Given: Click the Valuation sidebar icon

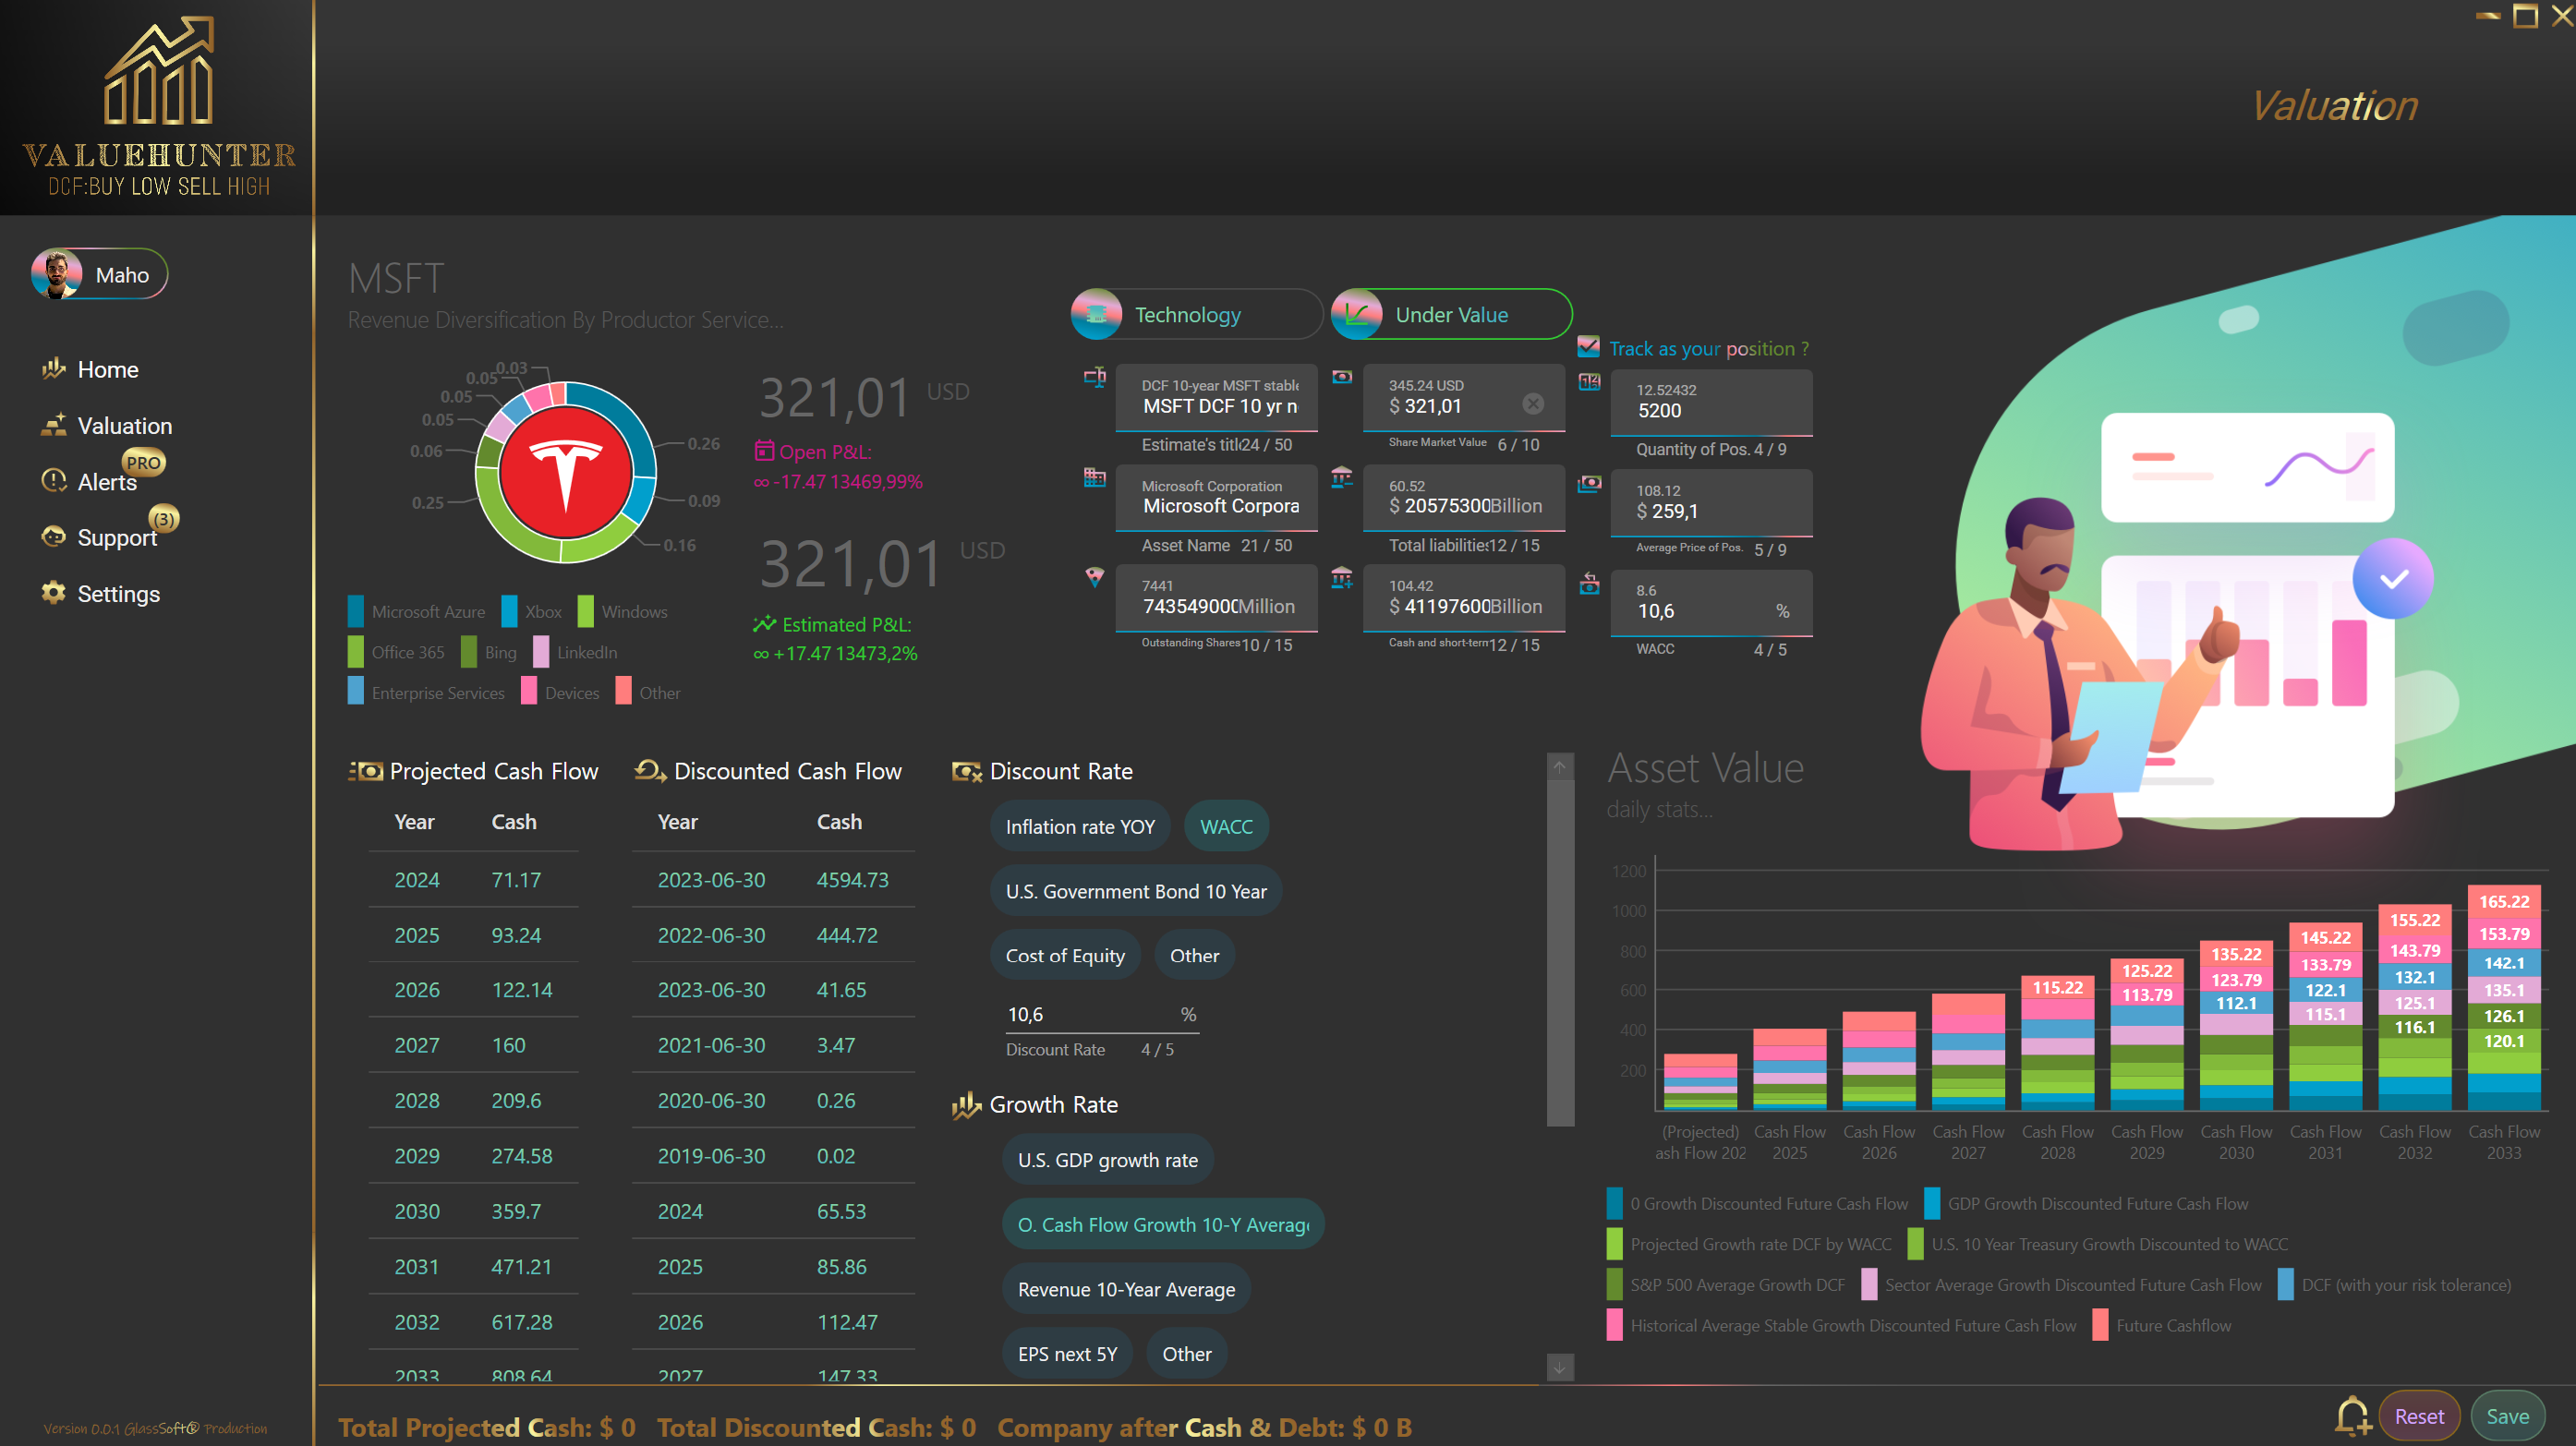Looking at the screenshot, I should (53, 424).
